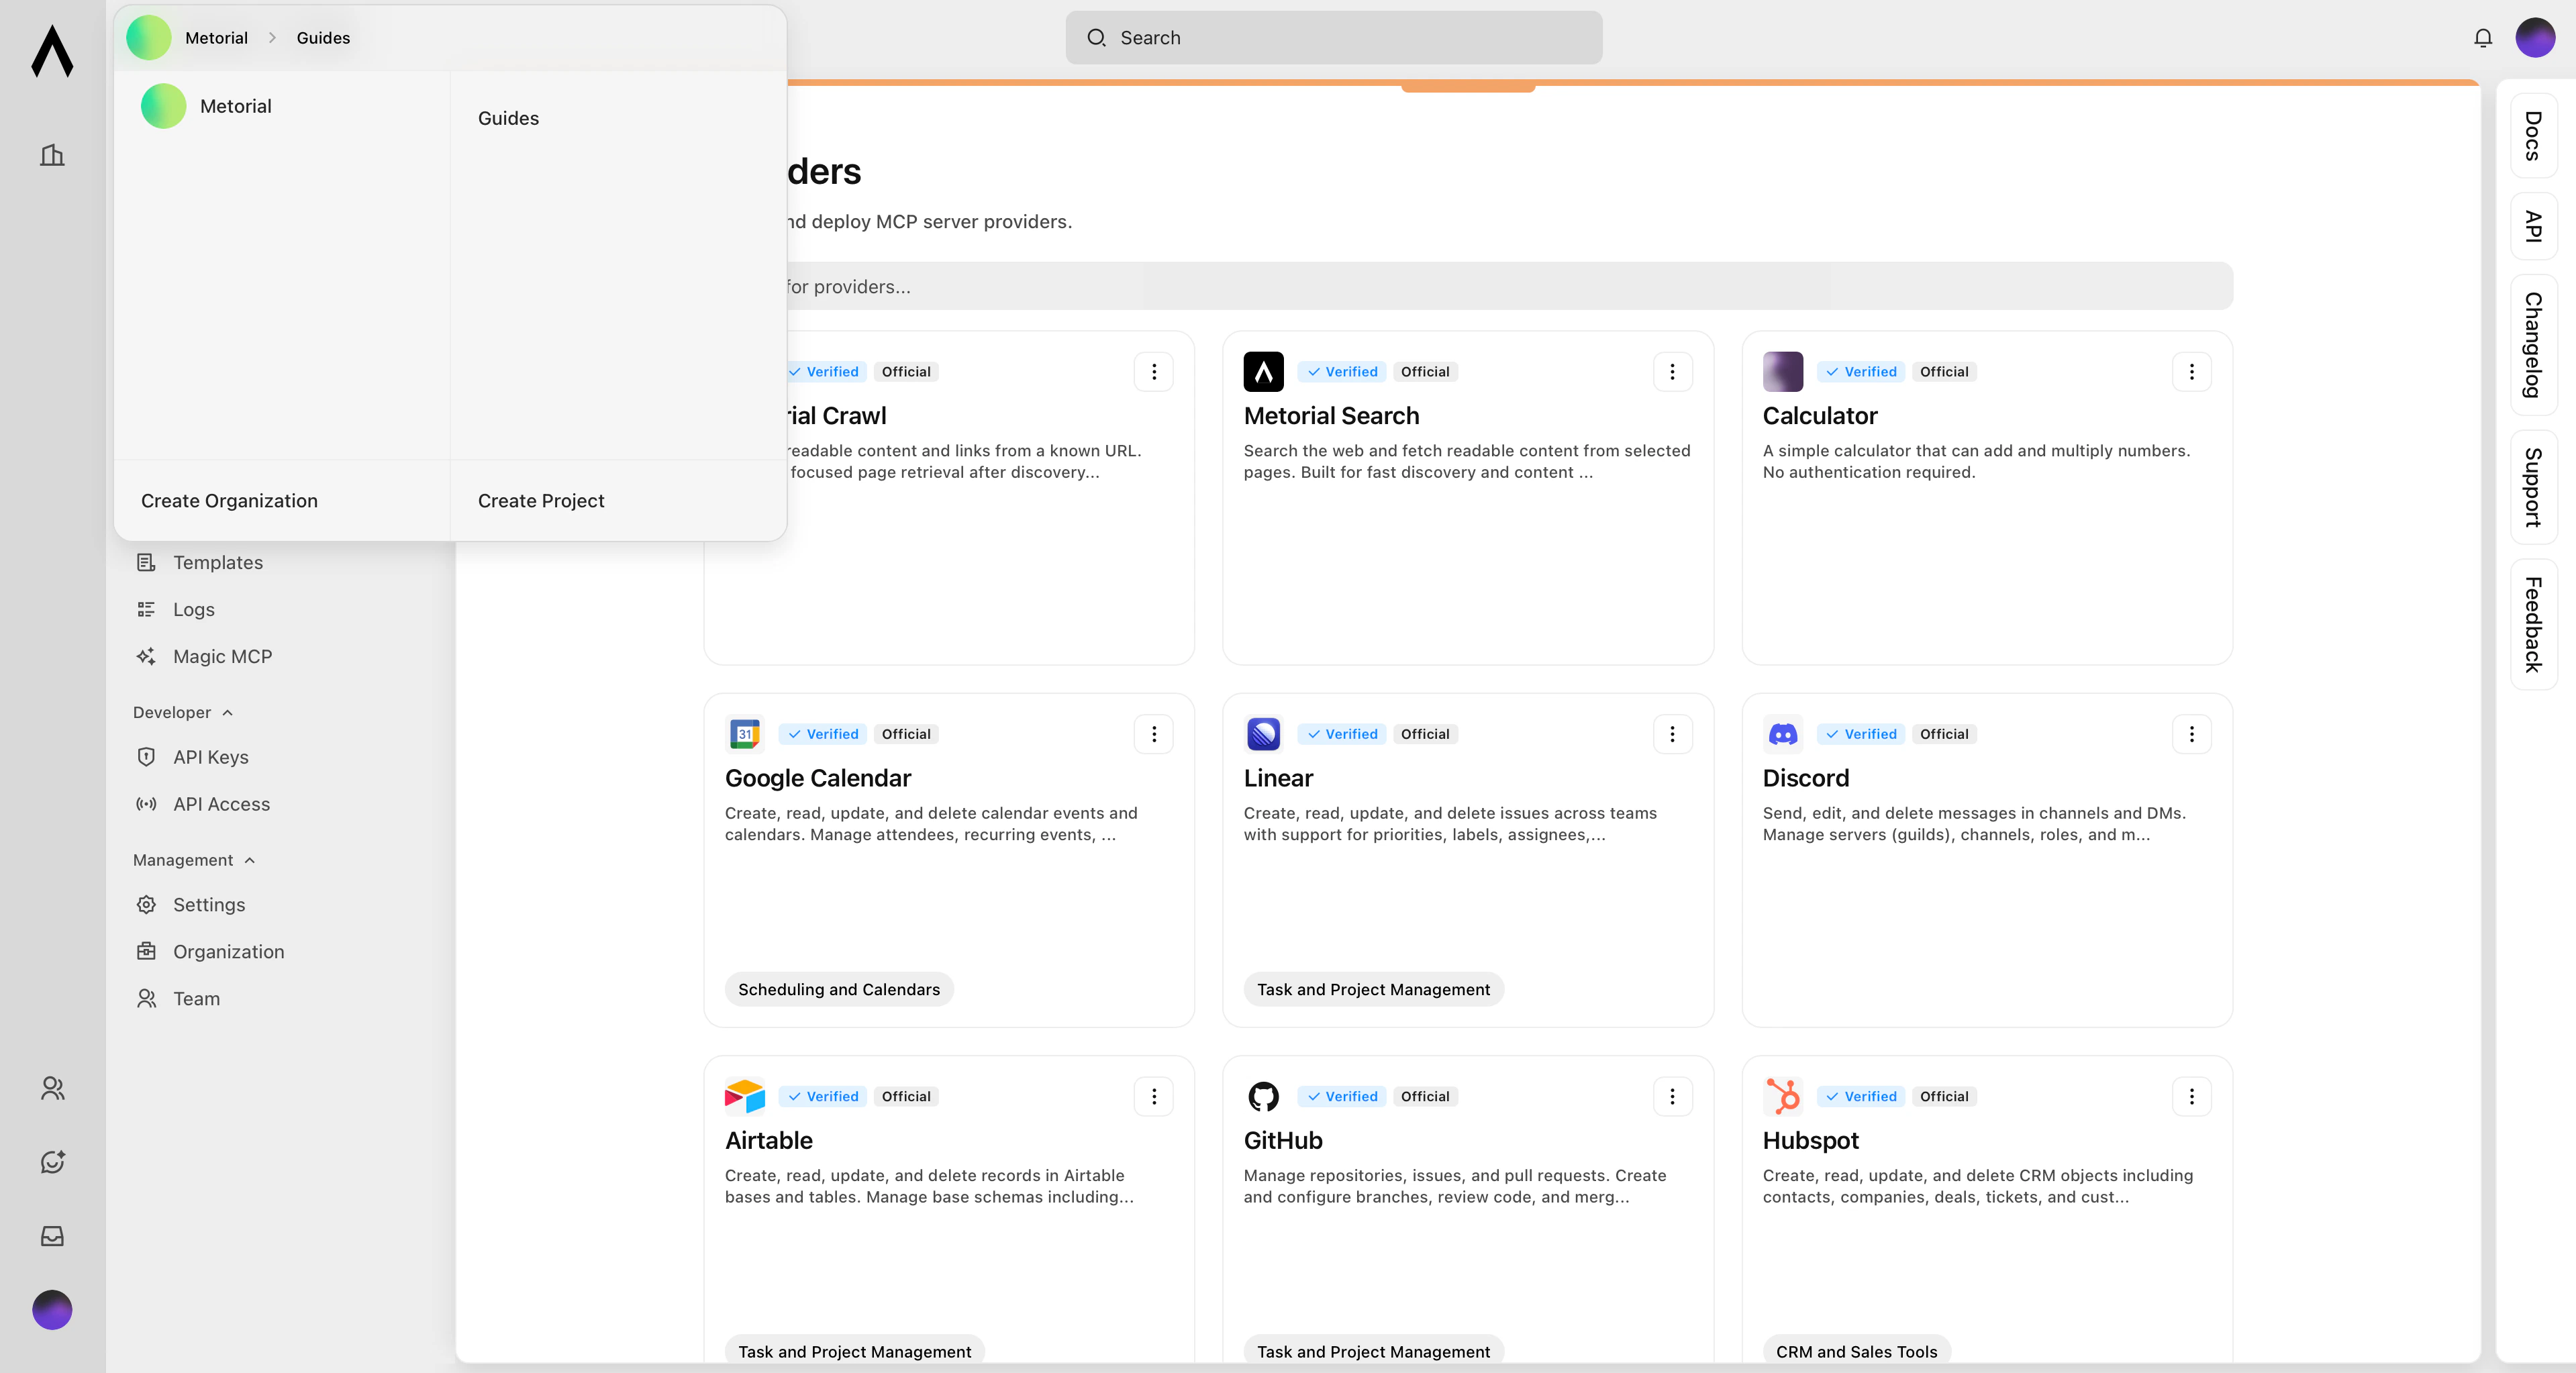
Task: Open the Guides menu entry
Action: click(508, 117)
